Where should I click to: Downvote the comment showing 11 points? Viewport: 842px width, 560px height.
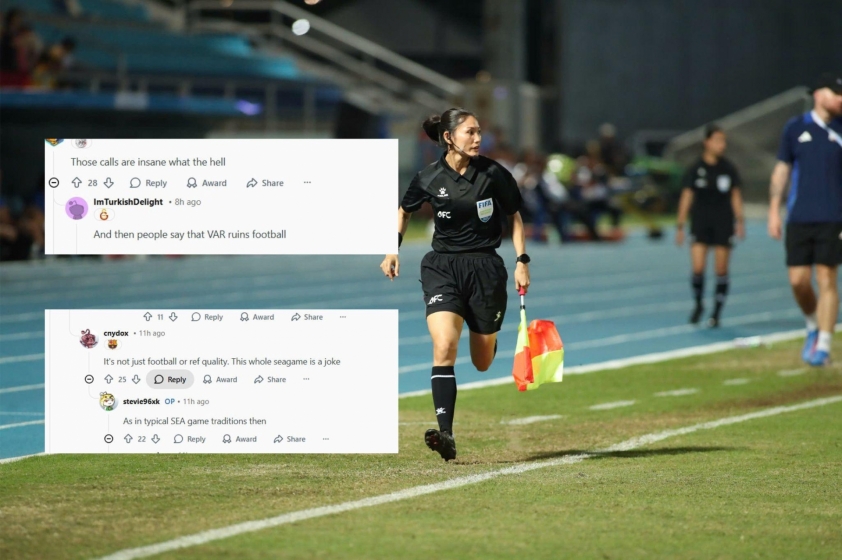point(173,317)
